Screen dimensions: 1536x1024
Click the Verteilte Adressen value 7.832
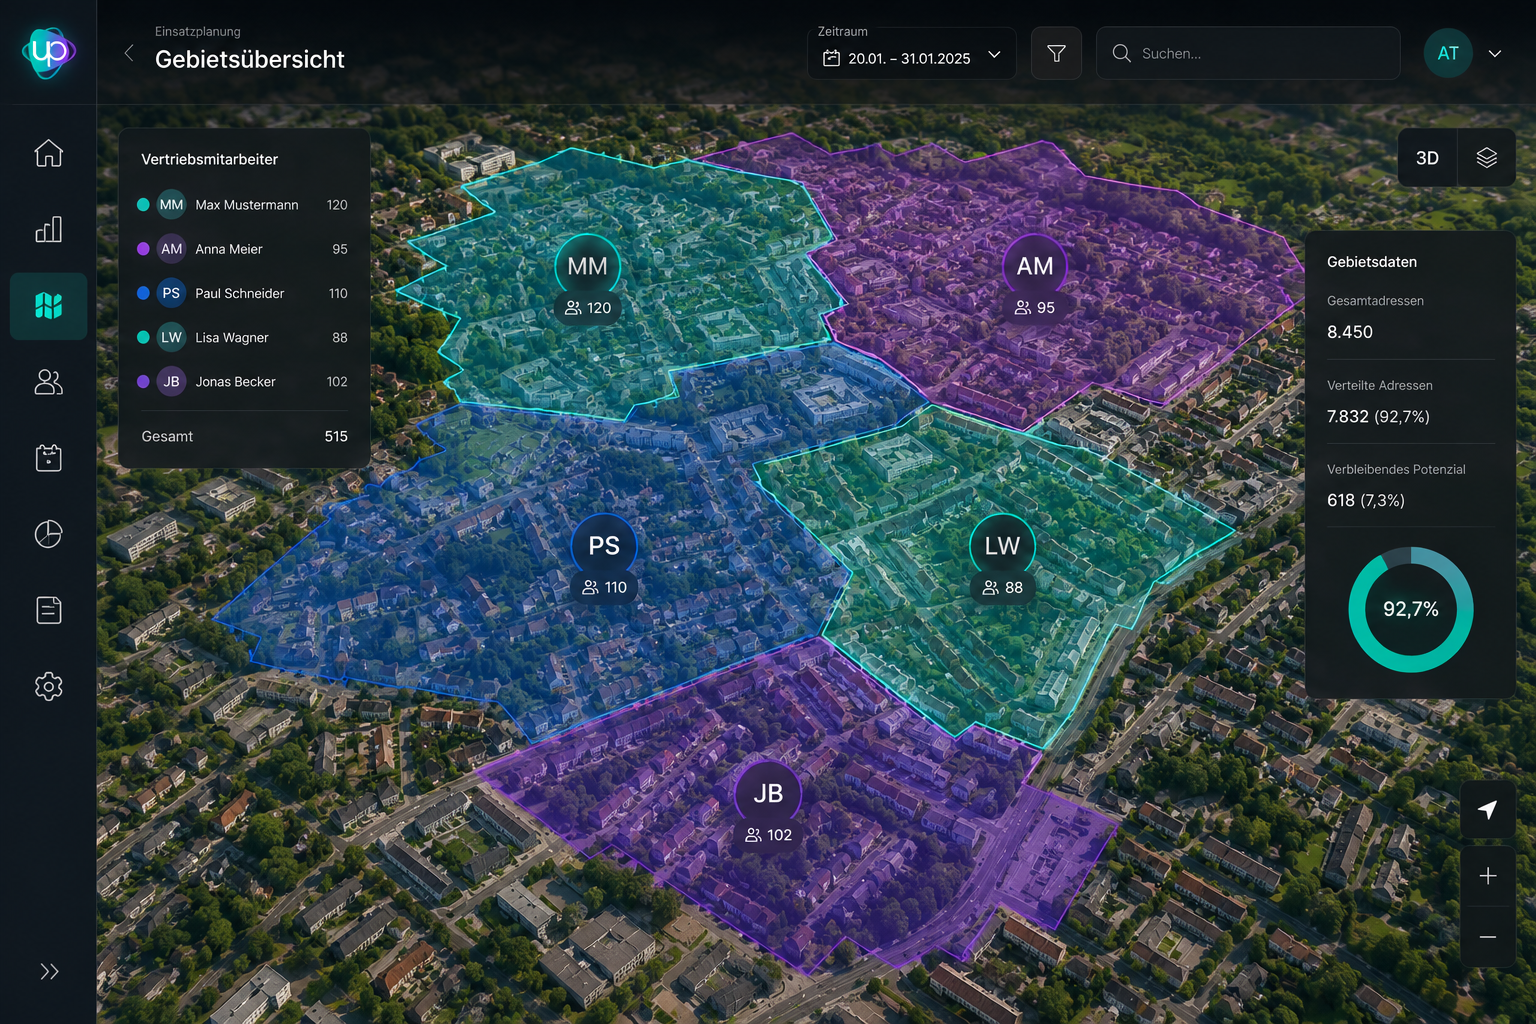[1348, 416]
